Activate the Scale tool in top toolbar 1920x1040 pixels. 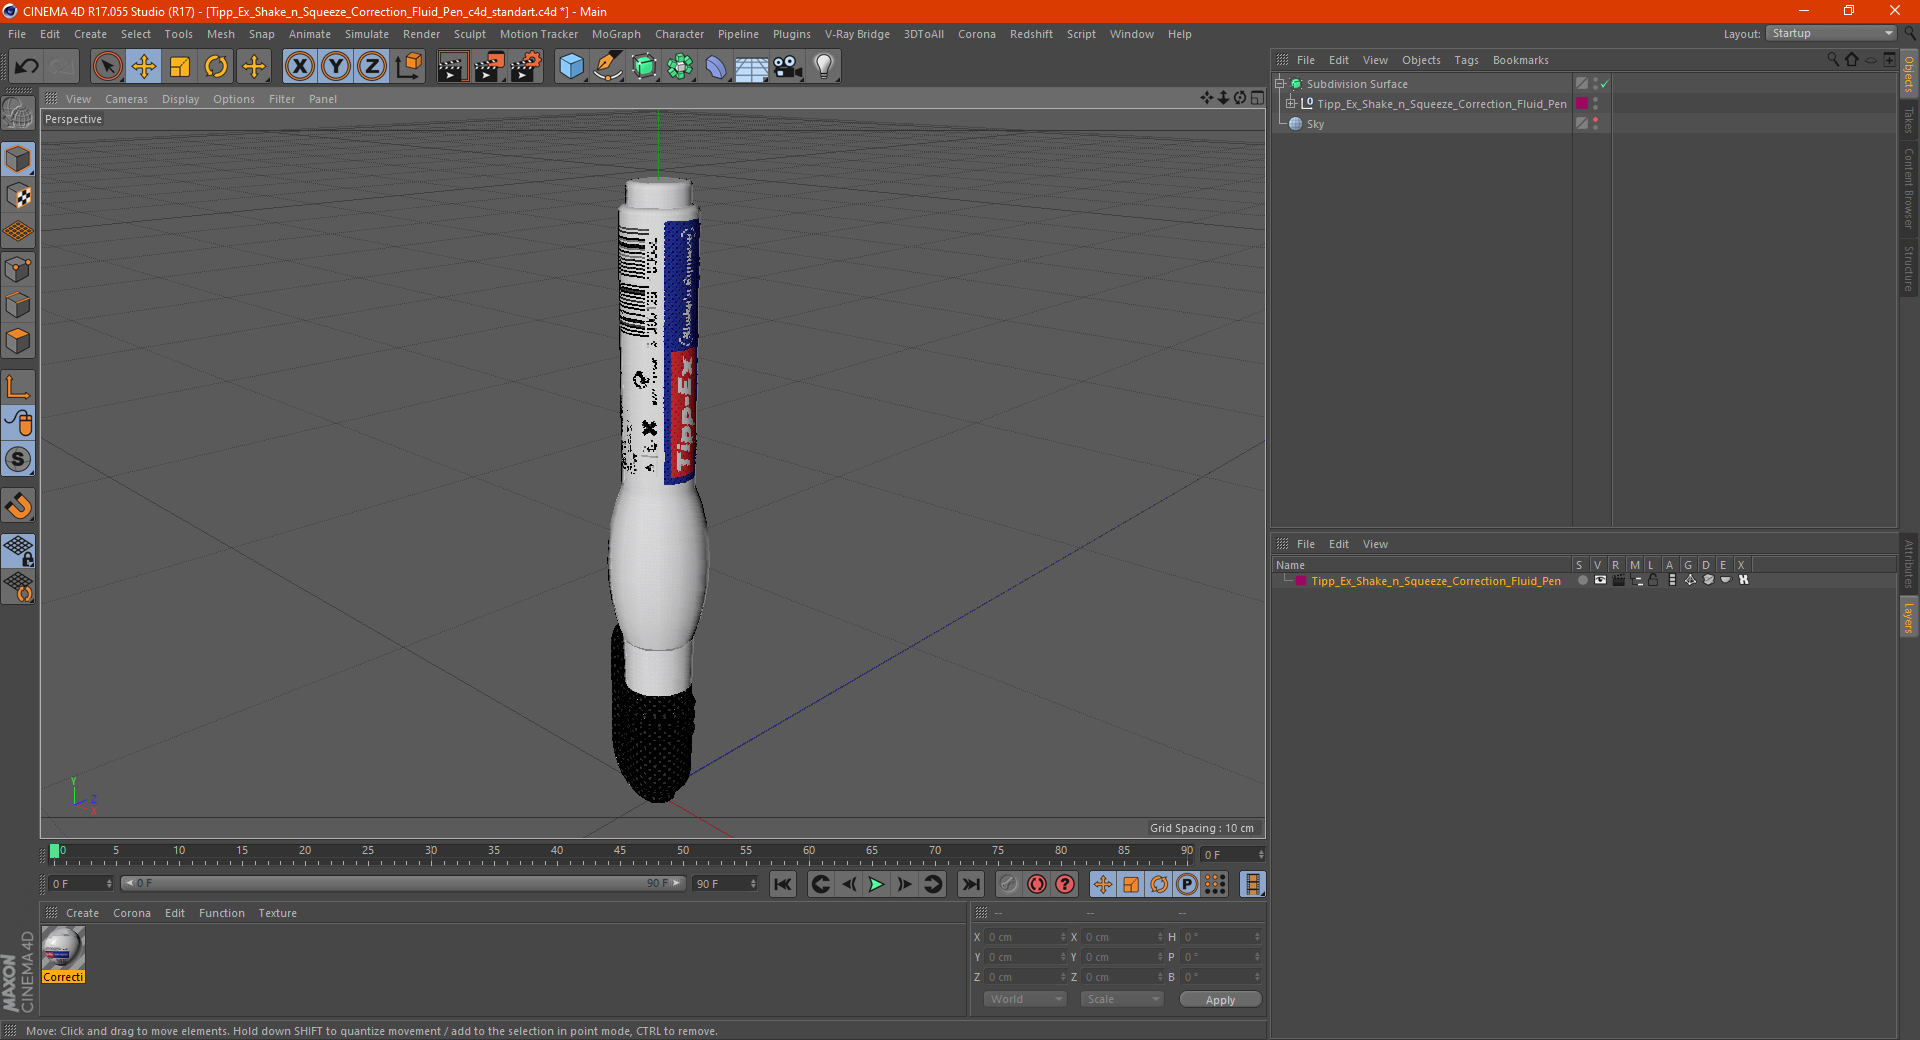(180, 67)
